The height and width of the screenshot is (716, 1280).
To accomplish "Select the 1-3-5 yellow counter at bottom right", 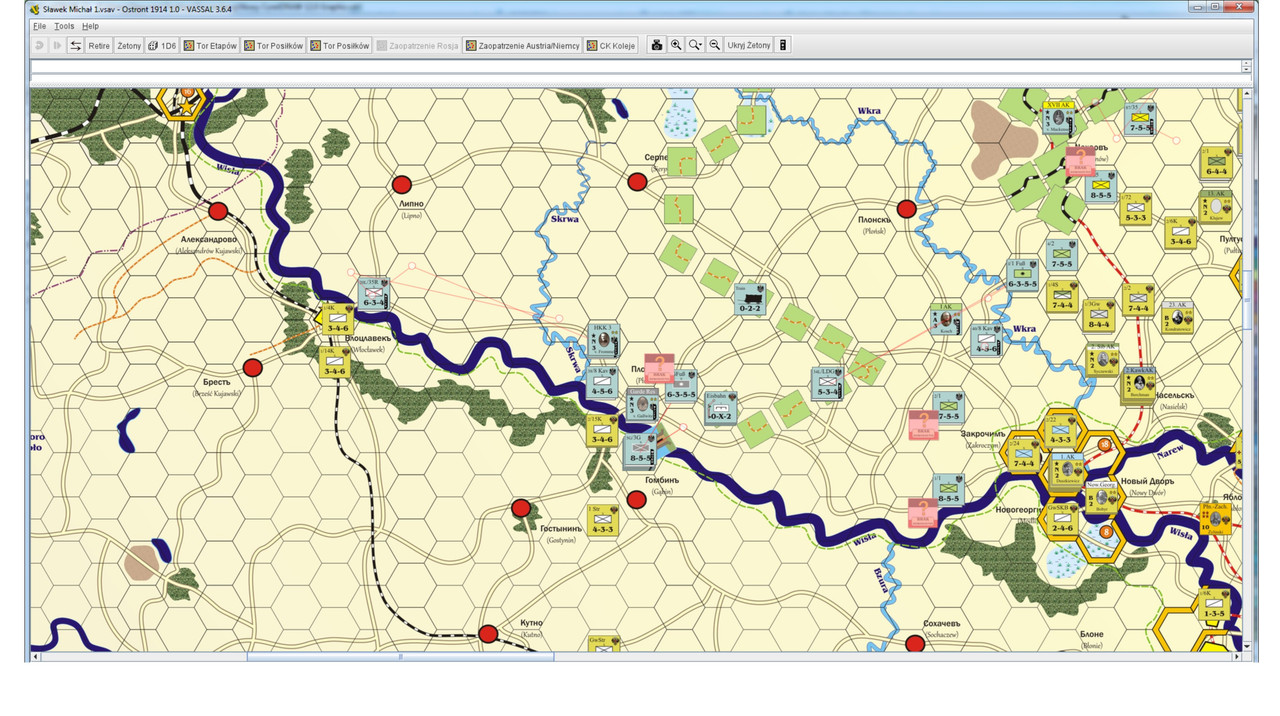I will click(1214, 605).
